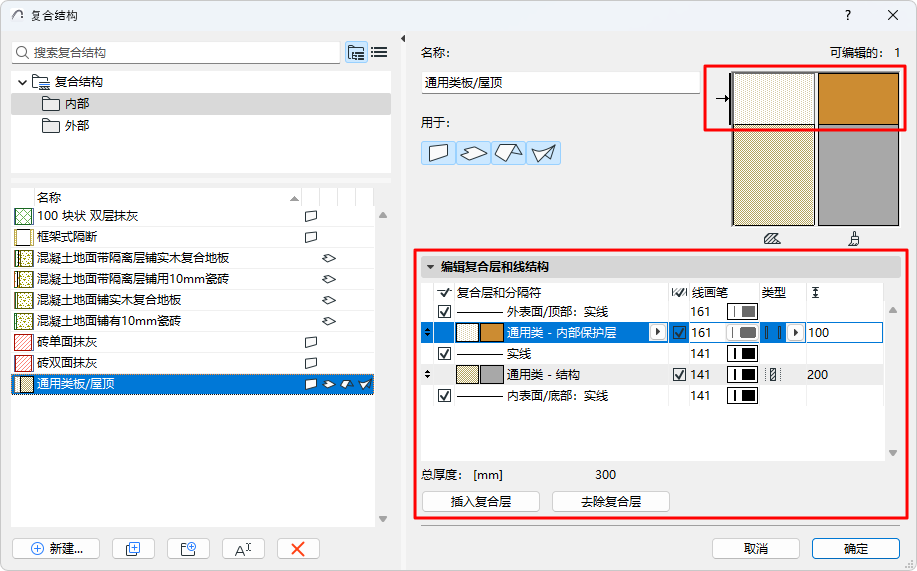This screenshot has height=571, width=917.
Task: Click the 去除复合层 button
Action: click(611, 501)
